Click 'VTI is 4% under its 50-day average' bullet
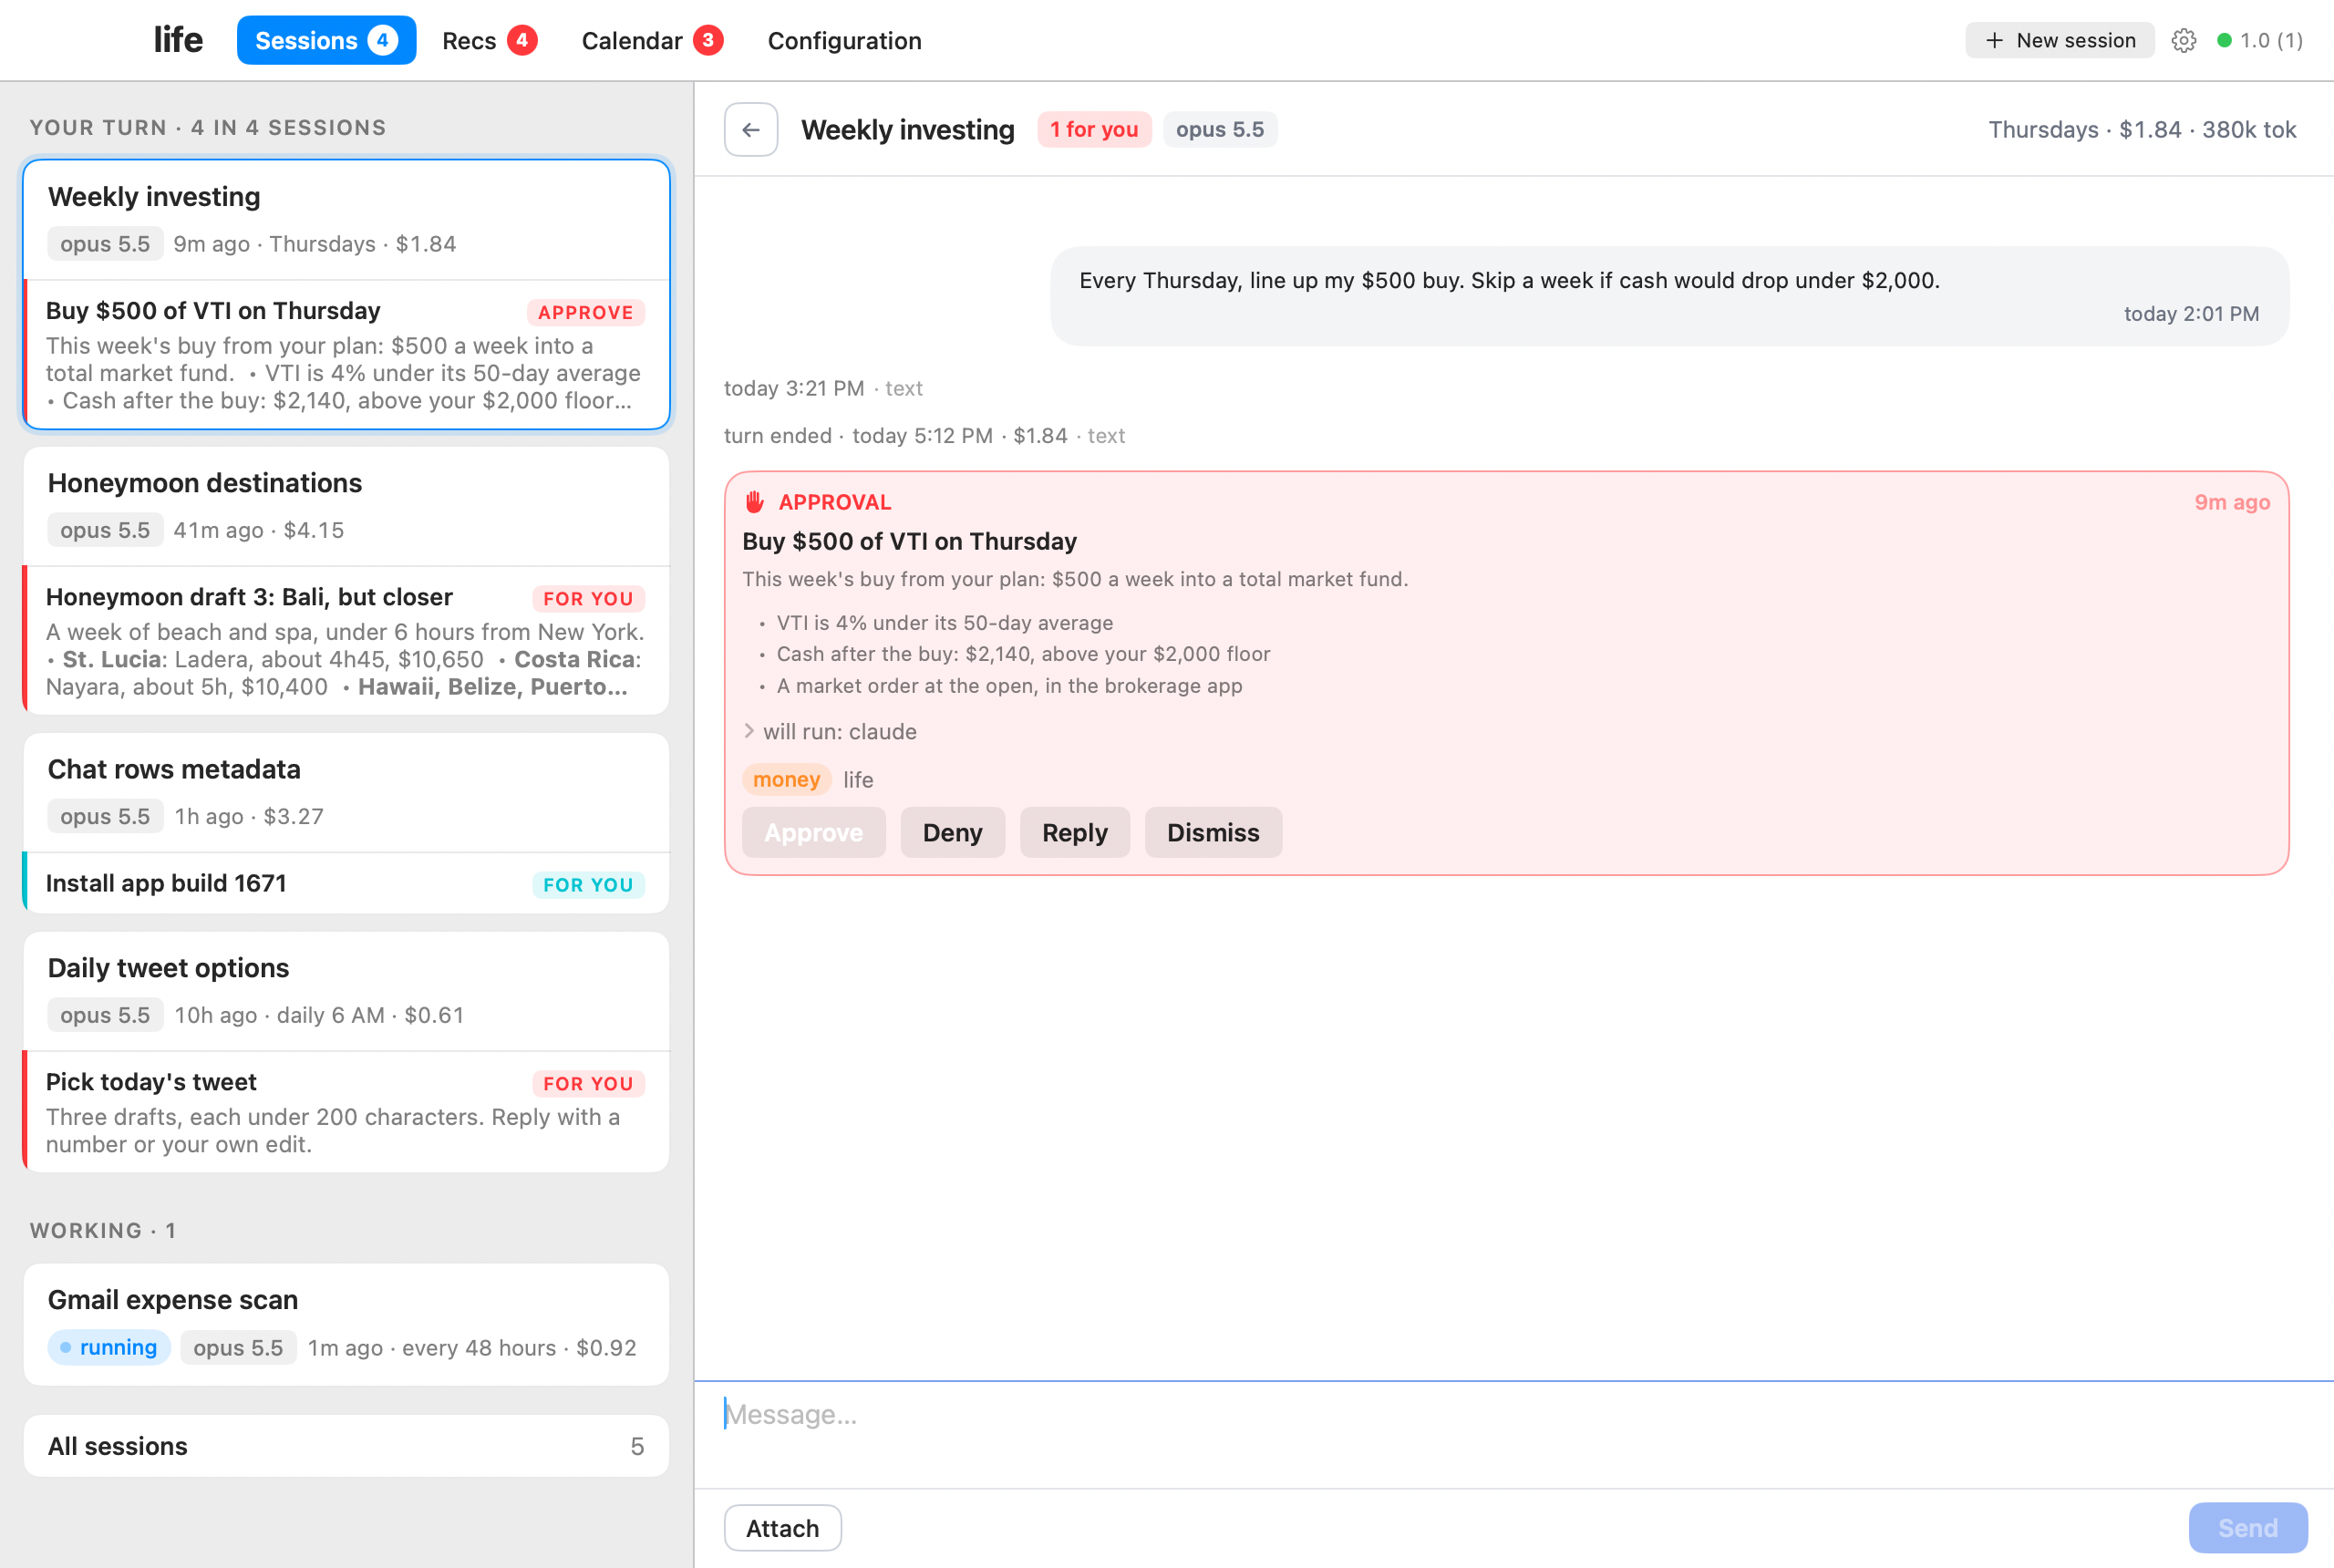 (945, 623)
